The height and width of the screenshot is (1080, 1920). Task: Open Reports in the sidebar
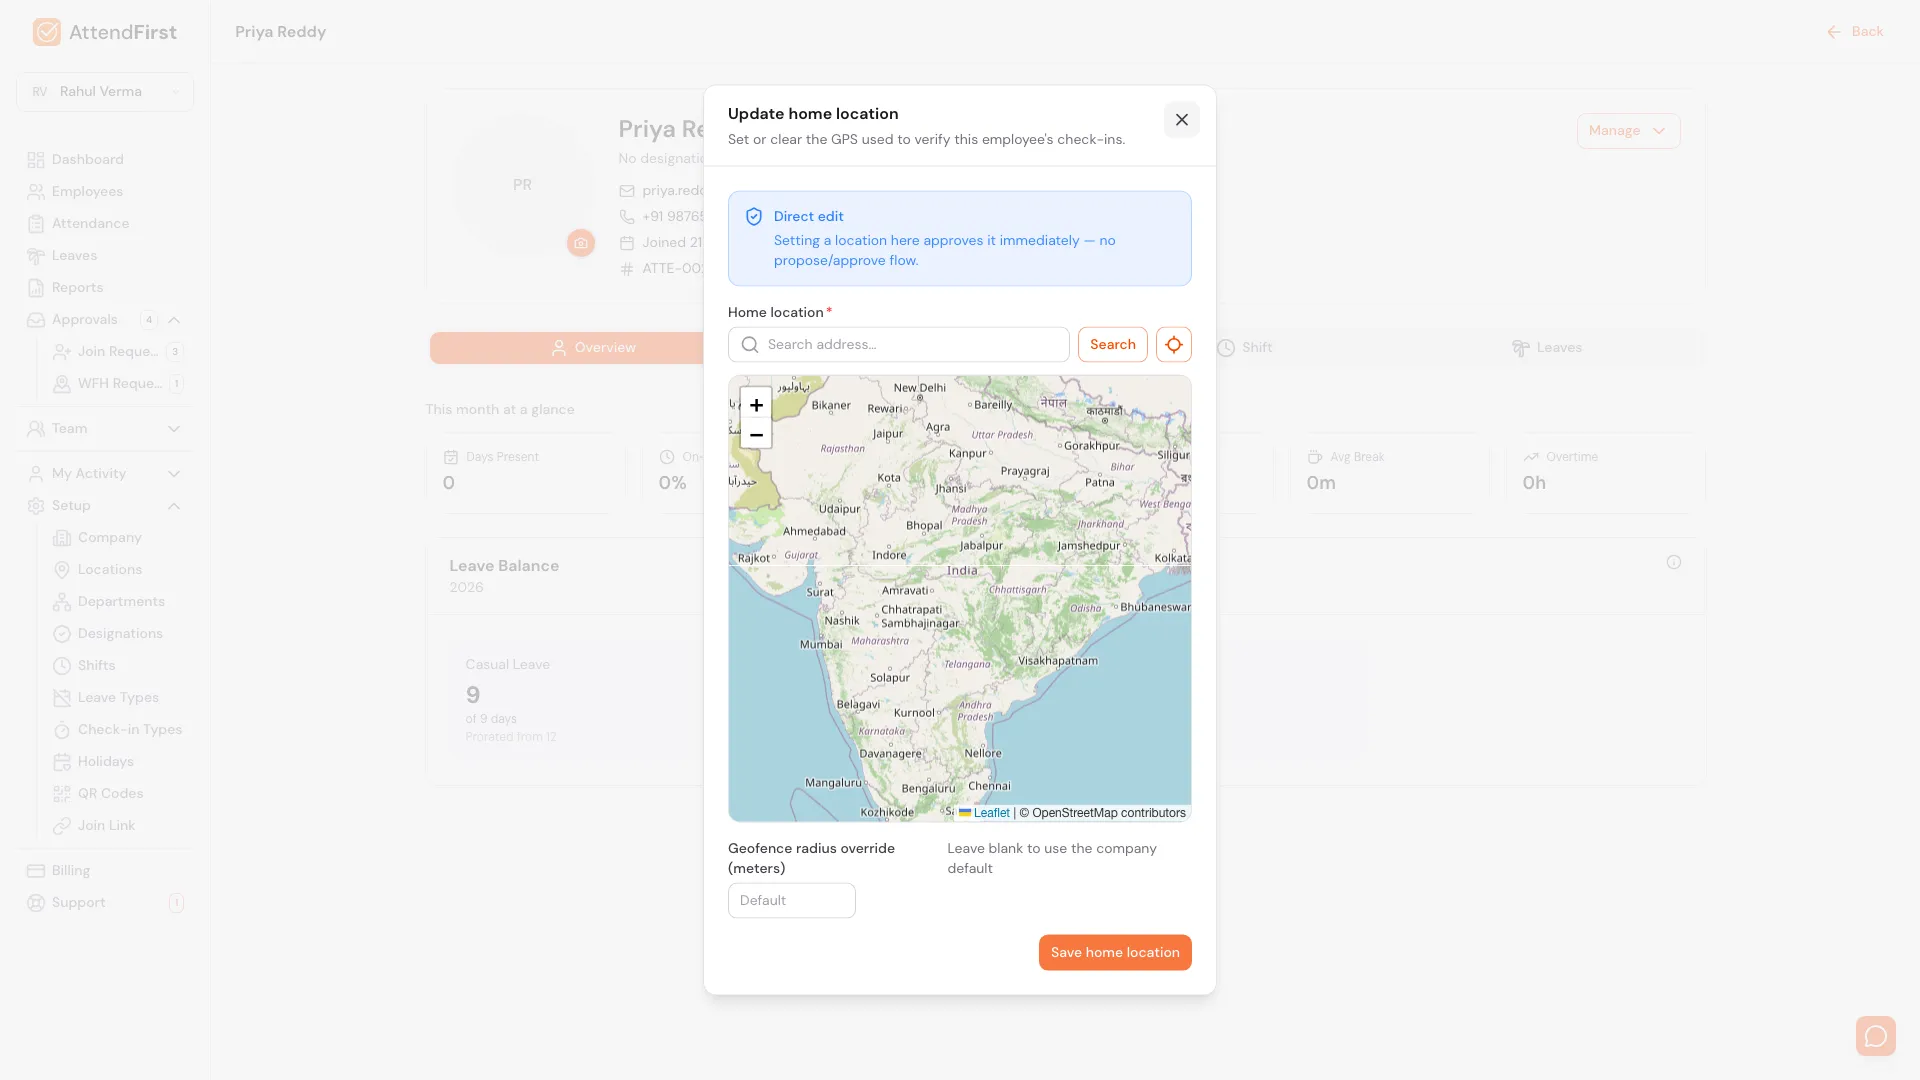coord(105,288)
